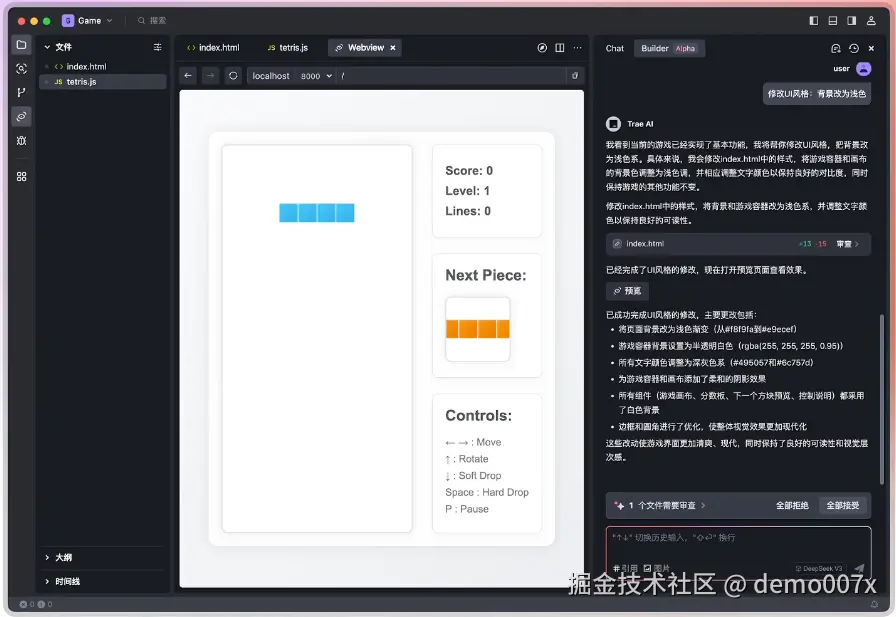Viewport: 896px width, 617px height.
Task: Switch to the Chat tab
Action: [615, 49]
